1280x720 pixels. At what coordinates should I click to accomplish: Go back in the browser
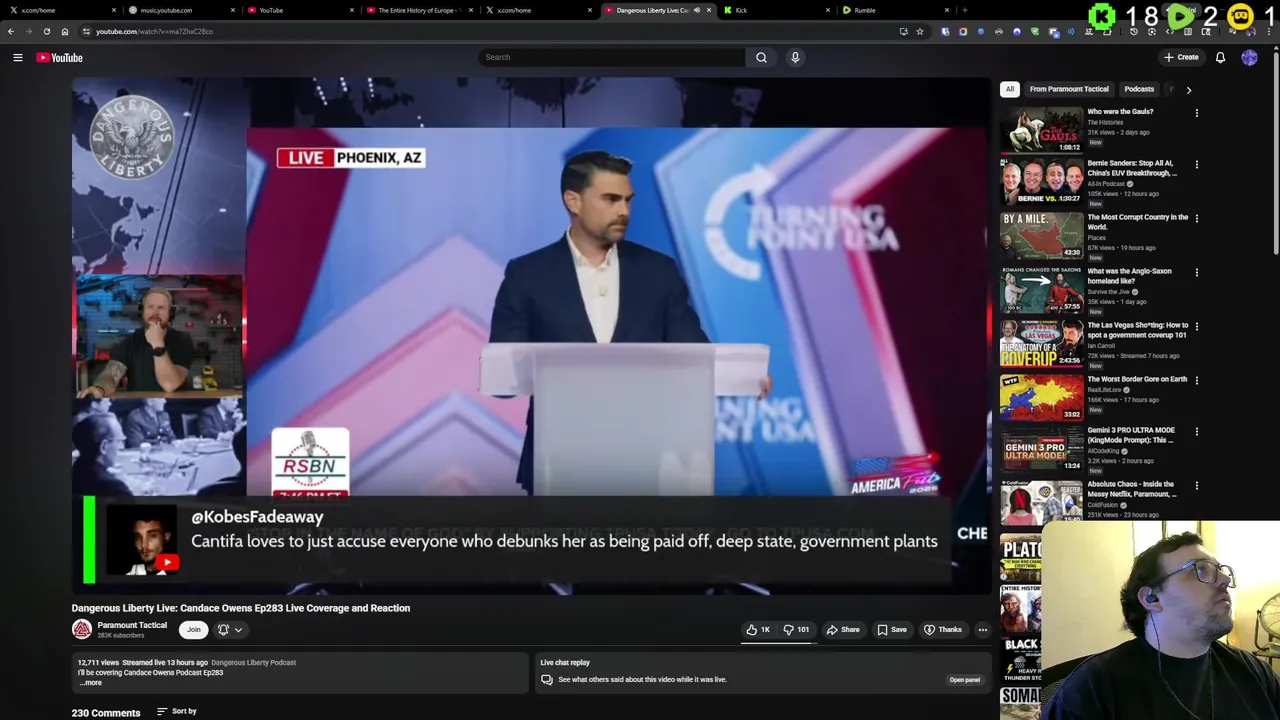click(x=10, y=31)
